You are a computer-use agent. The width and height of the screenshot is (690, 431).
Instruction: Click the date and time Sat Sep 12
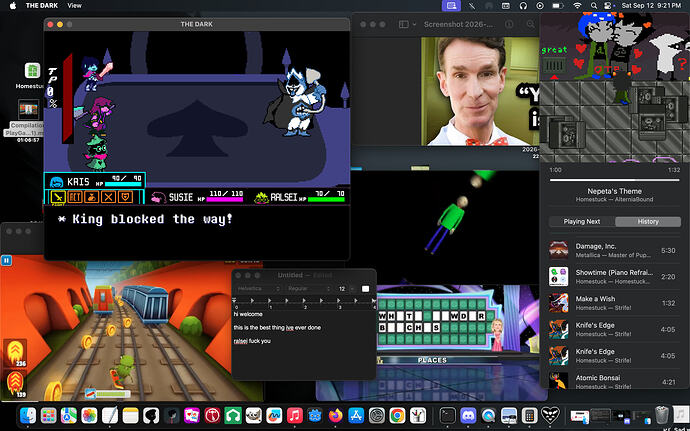[x=651, y=6]
